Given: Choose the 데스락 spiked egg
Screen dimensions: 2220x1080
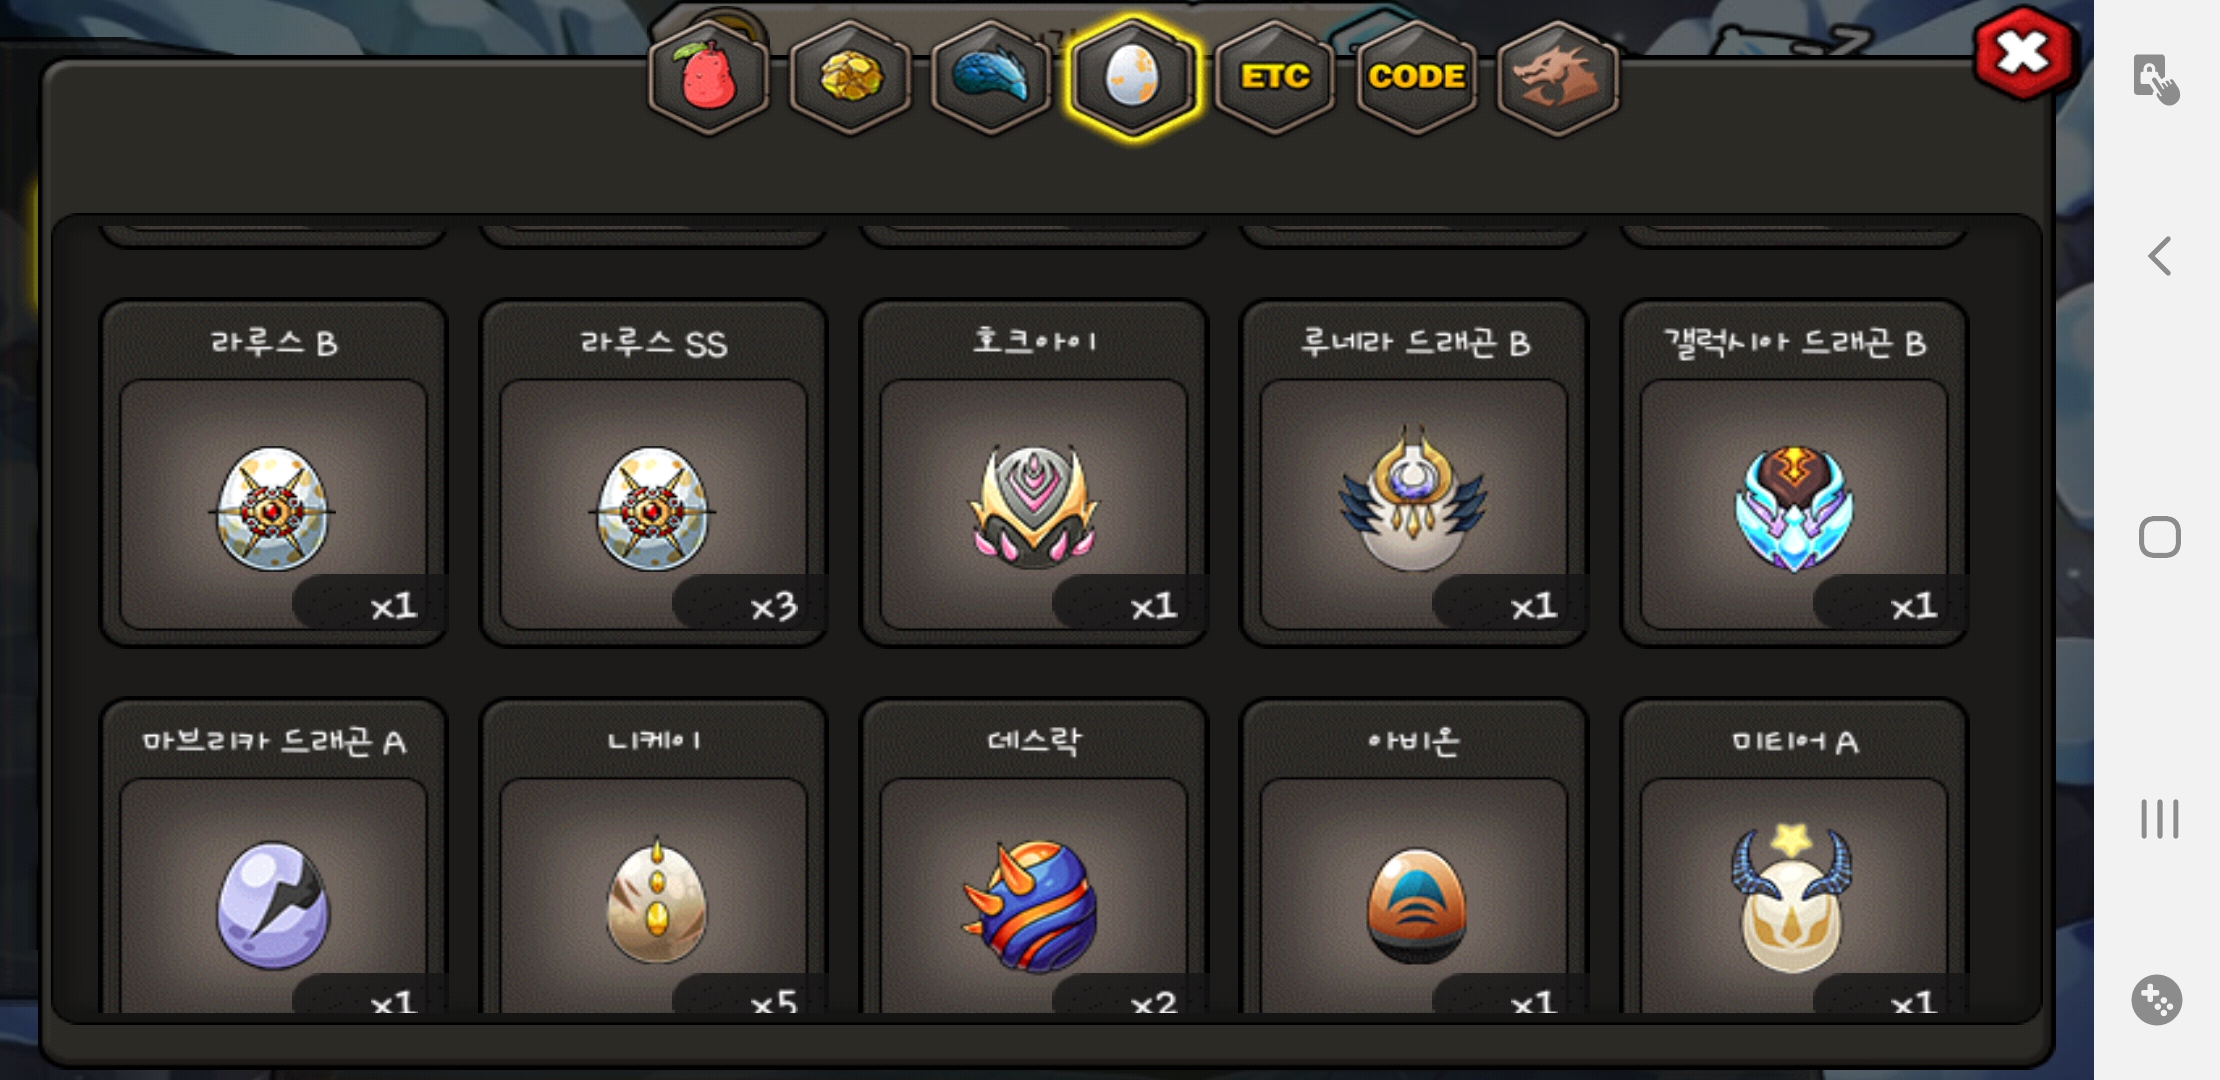Looking at the screenshot, I should 1034,857.
